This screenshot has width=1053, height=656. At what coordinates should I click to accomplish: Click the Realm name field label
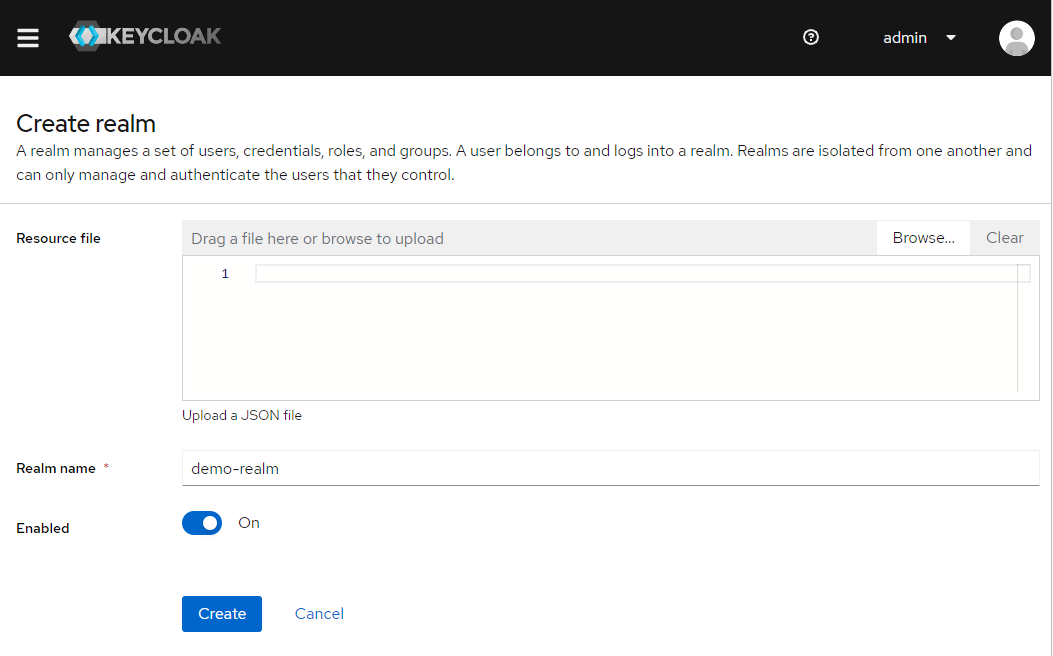tap(56, 468)
